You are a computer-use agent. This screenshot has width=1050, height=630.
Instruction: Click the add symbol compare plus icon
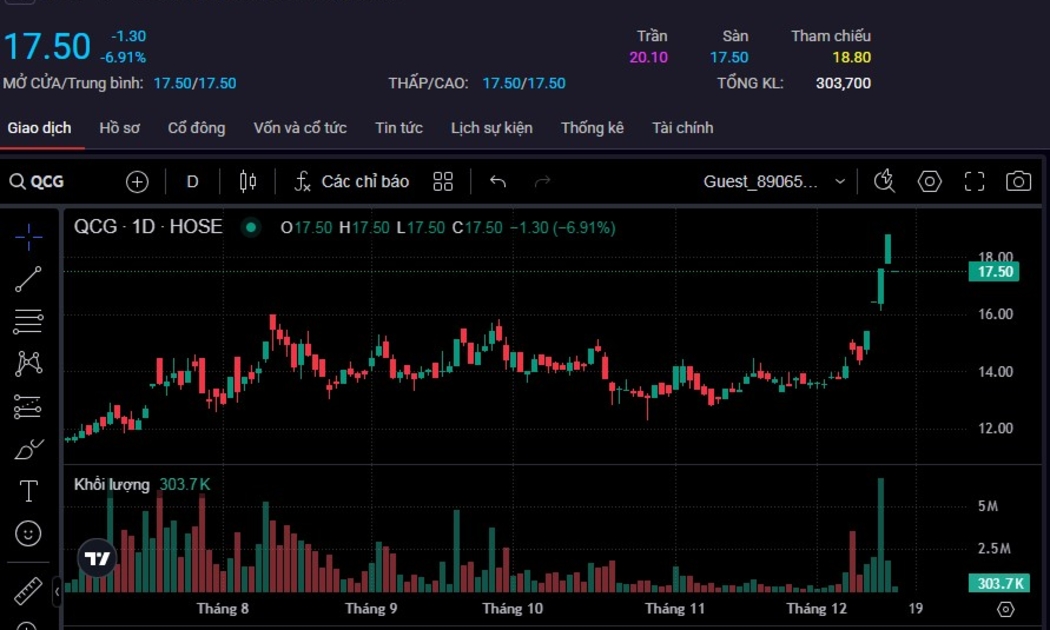(137, 181)
